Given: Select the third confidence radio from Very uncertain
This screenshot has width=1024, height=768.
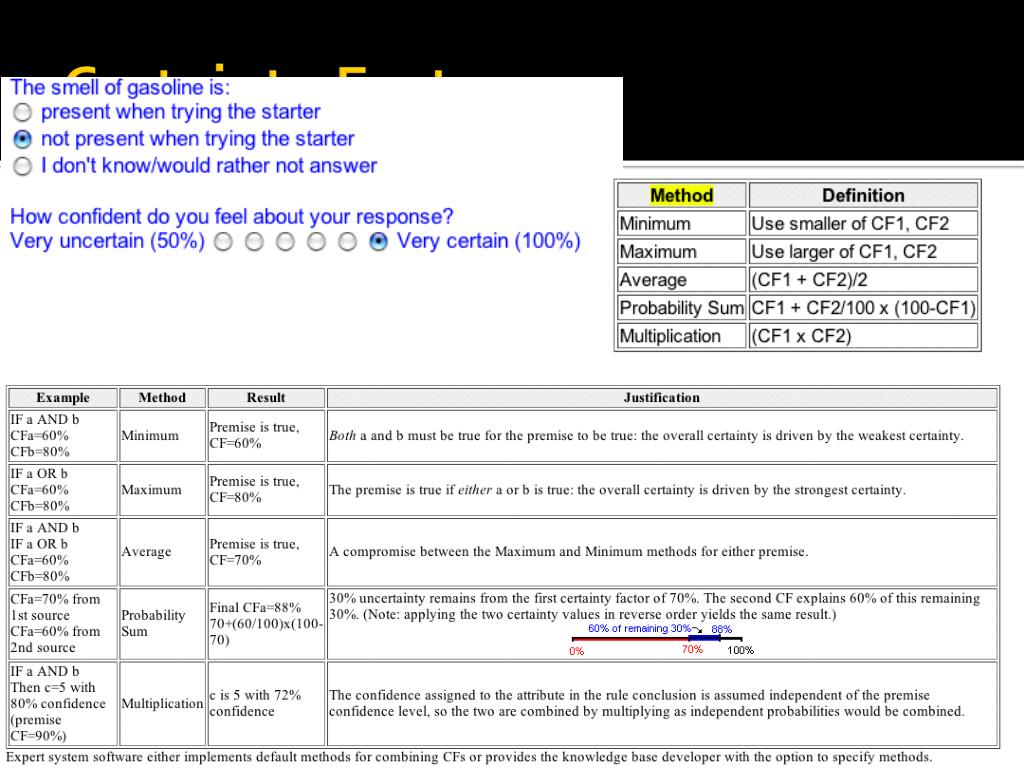Looking at the screenshot, I should 285,242.
